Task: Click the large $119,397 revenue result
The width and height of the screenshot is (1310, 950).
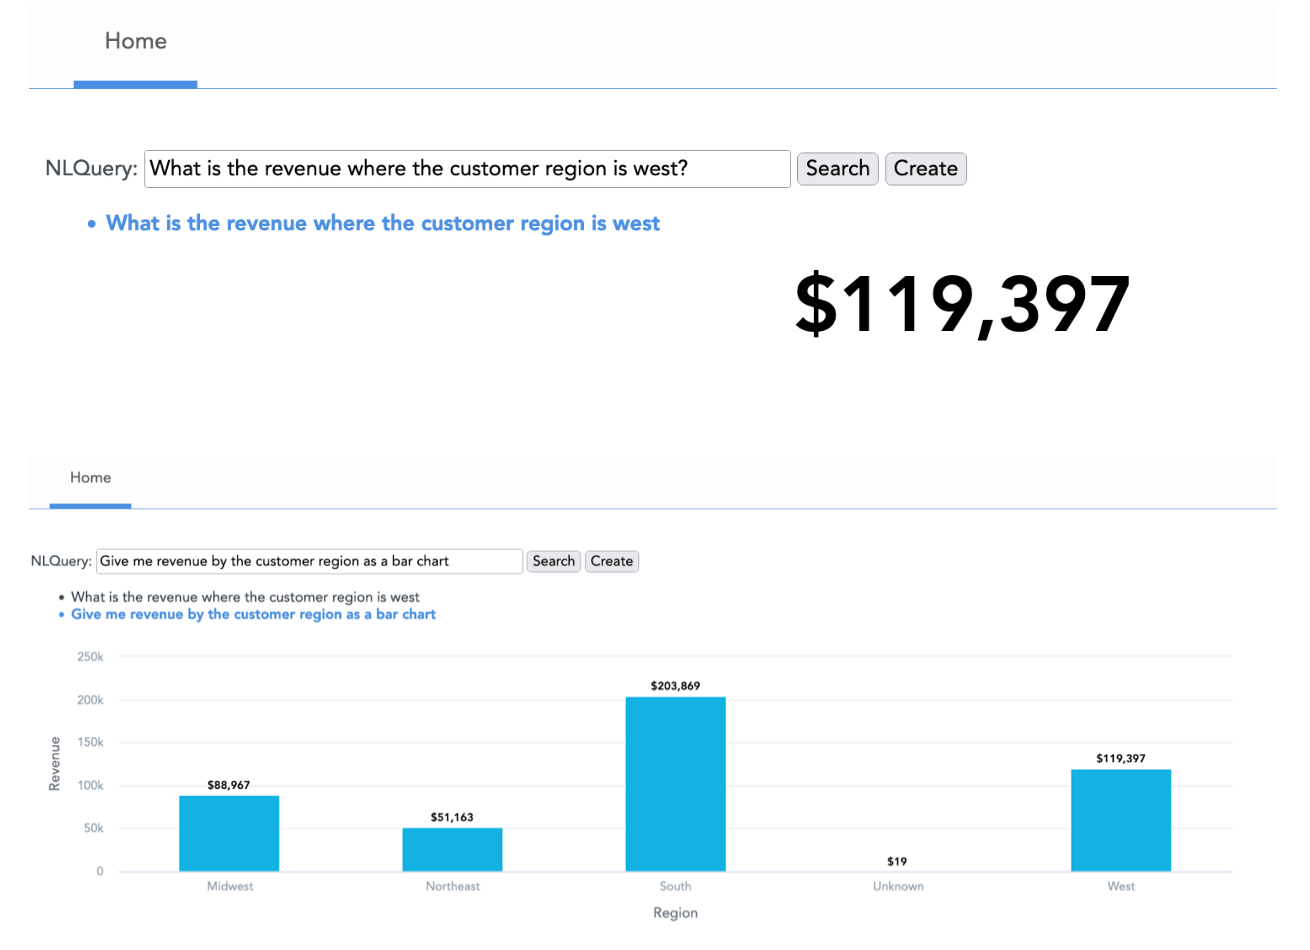Action: pos(961,305)
